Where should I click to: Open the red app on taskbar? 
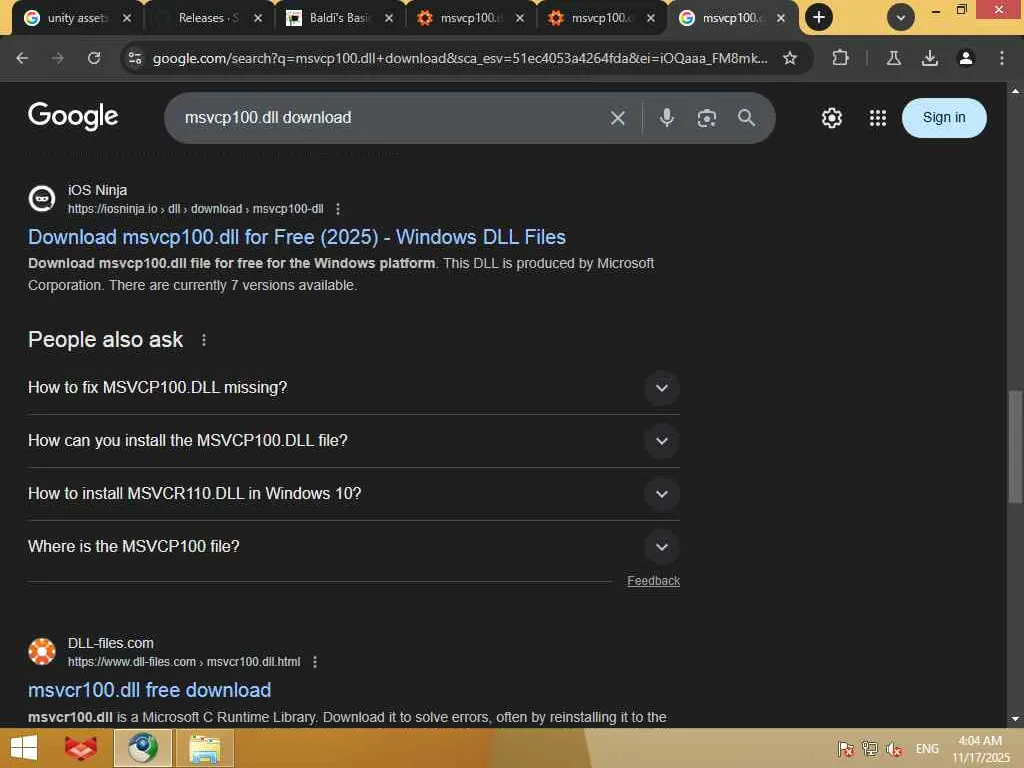pyautogui.click(x=82, y=748)
